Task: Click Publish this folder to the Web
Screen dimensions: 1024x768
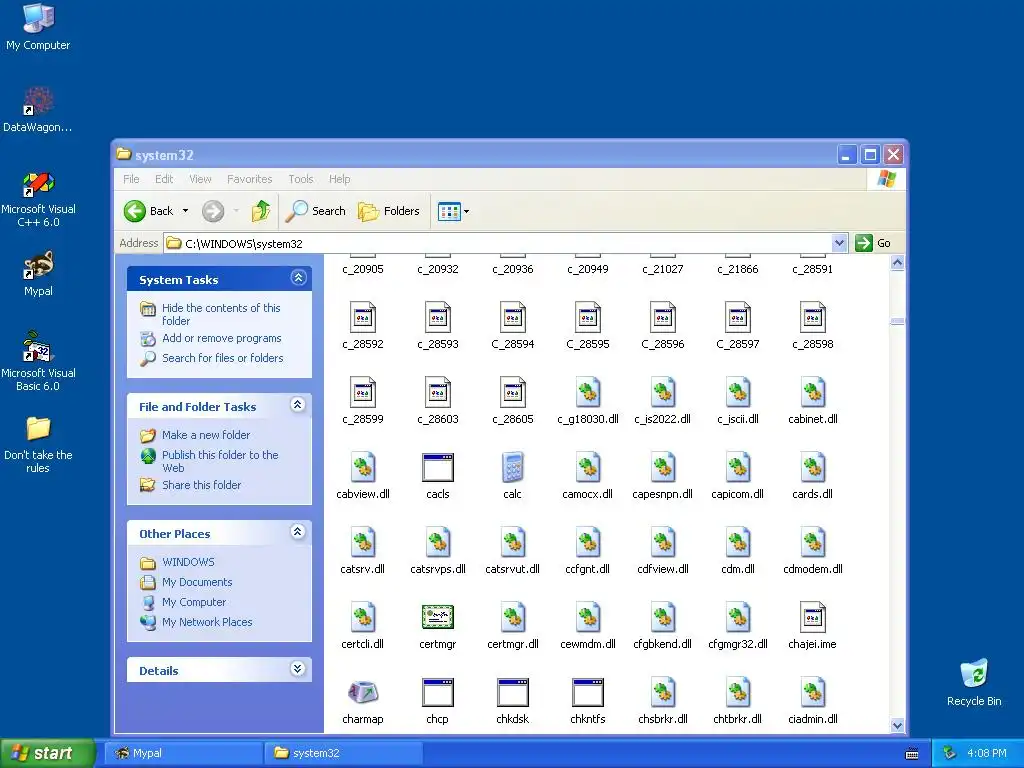Action: click(220, 461)
